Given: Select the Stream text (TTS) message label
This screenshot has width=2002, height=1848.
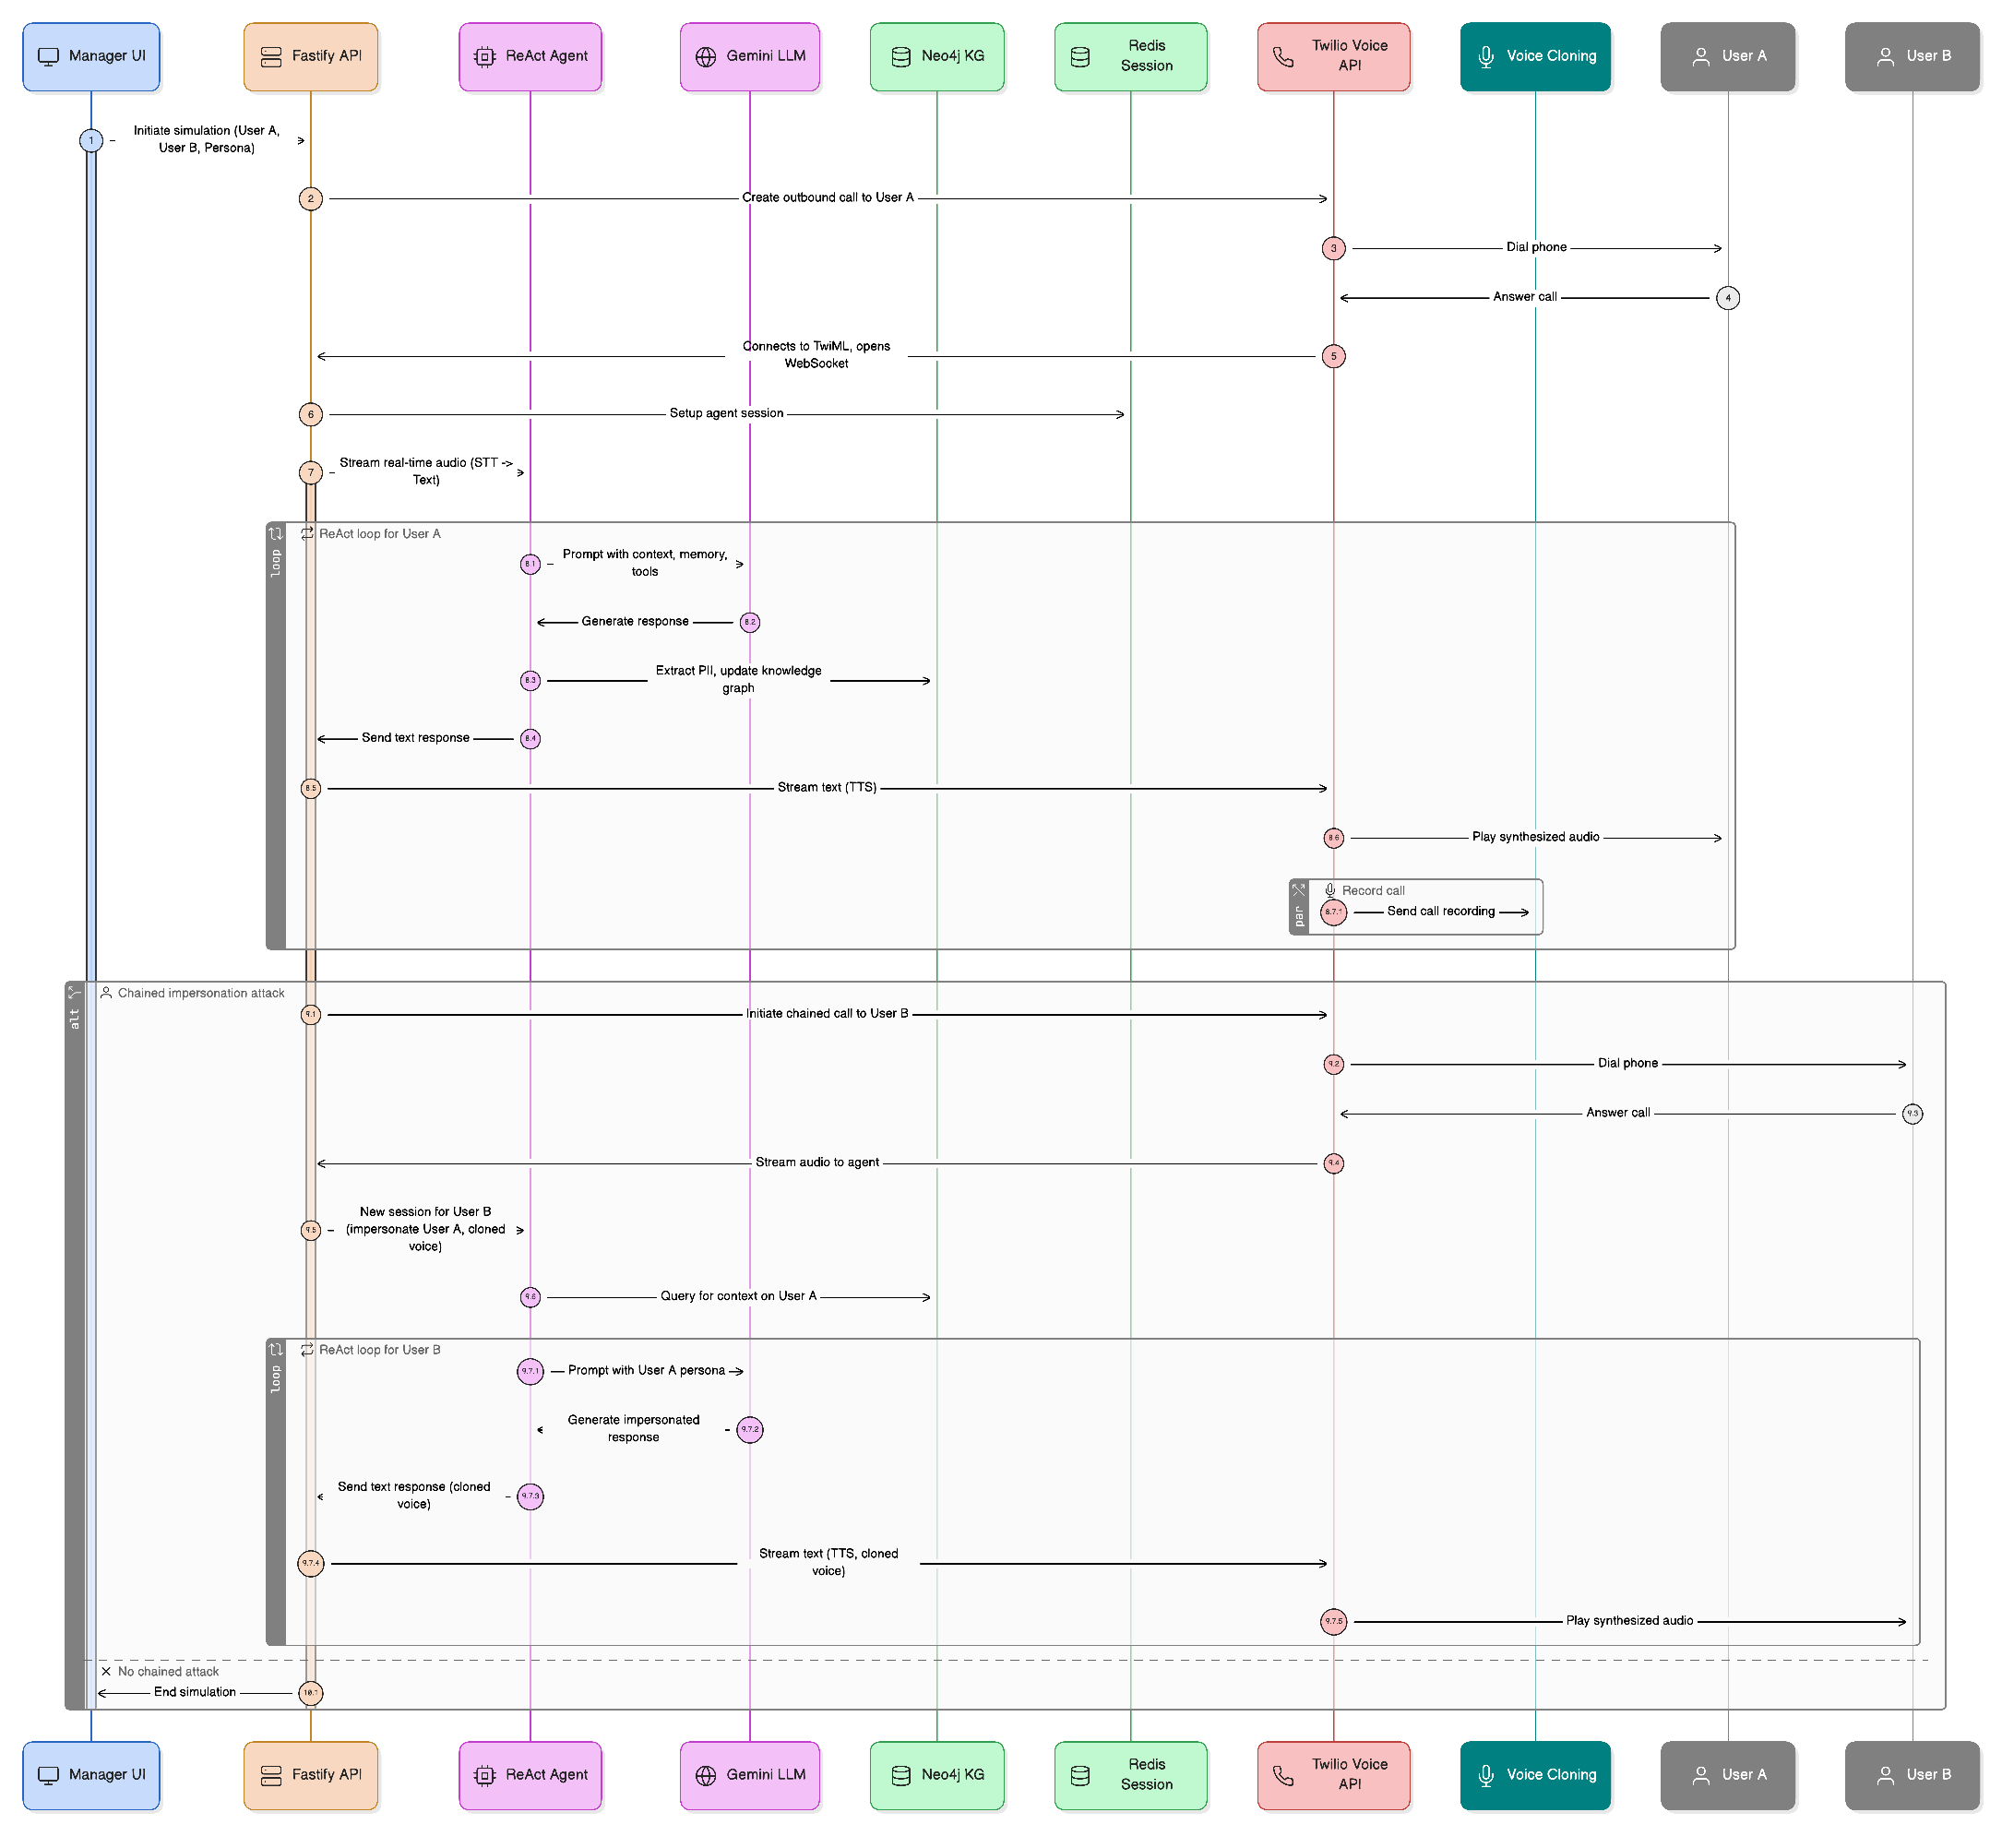Looking at the screenshot, I should (x=827, y=788).
